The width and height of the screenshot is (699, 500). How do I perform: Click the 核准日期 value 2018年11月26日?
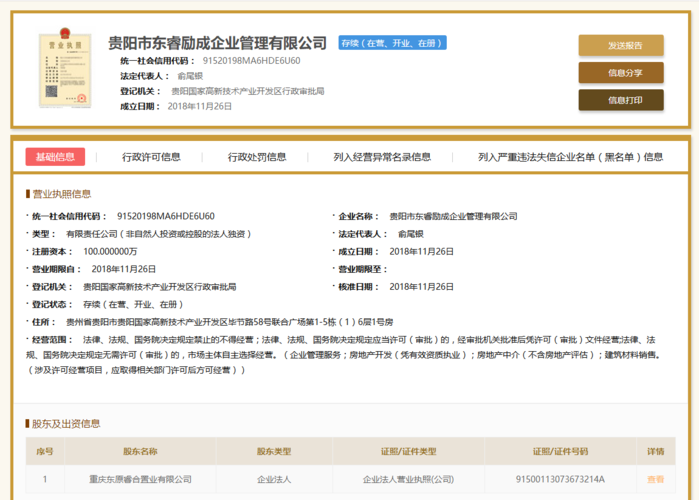pos(421,287)
